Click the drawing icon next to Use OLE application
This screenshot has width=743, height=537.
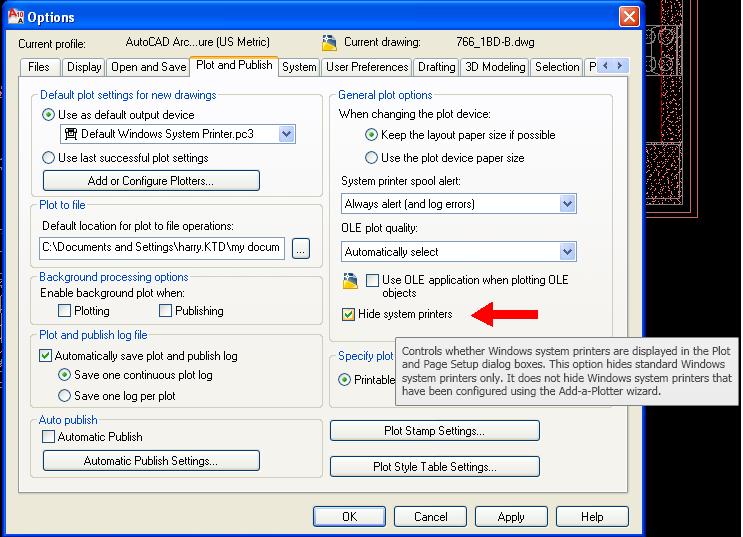350,281
